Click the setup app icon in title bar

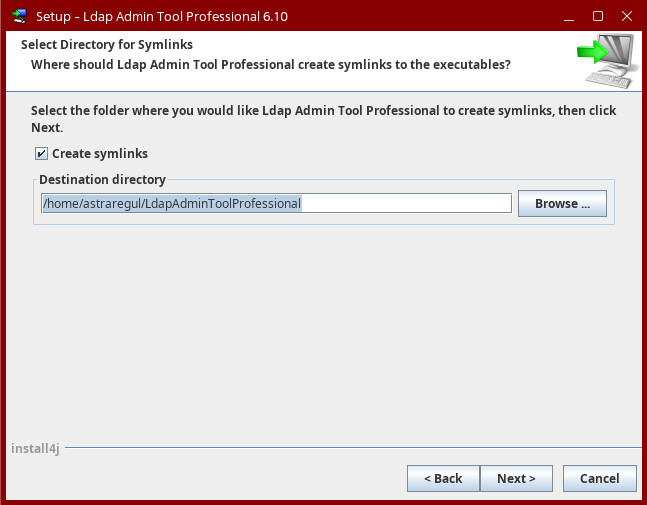[x=18, y=16]
